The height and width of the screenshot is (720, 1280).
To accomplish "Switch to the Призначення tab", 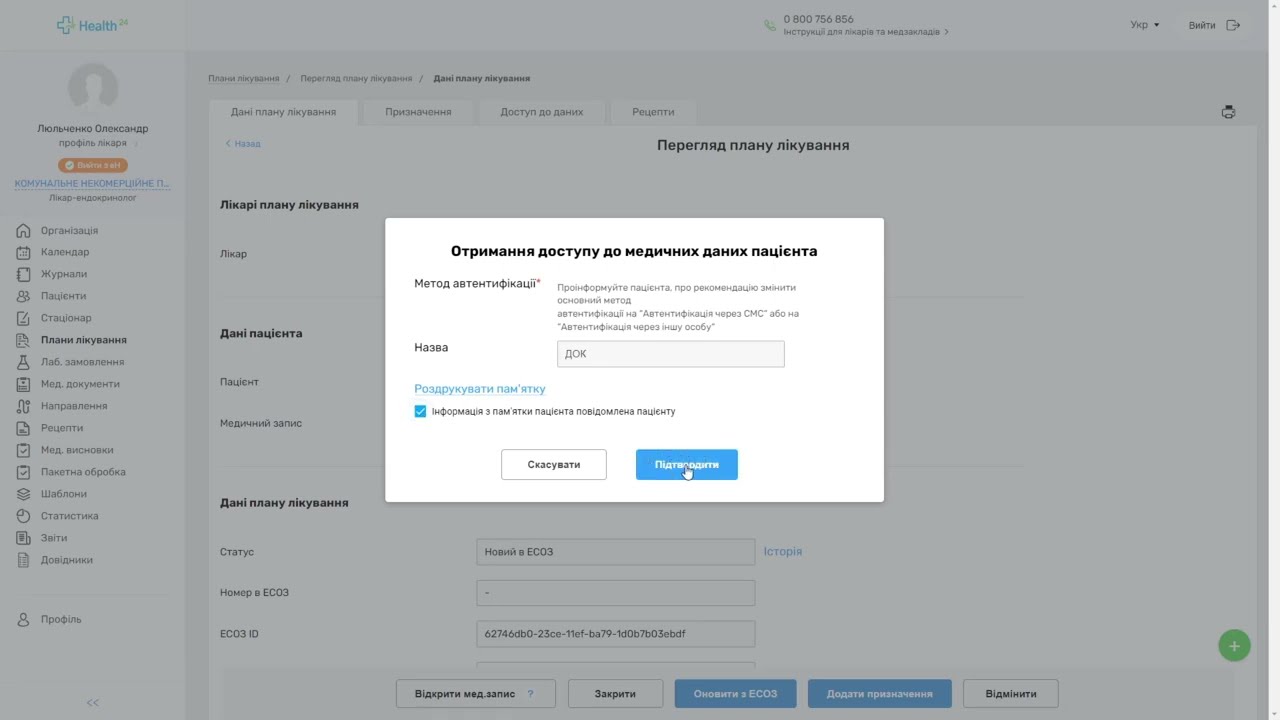I will [x=418, y=112].
